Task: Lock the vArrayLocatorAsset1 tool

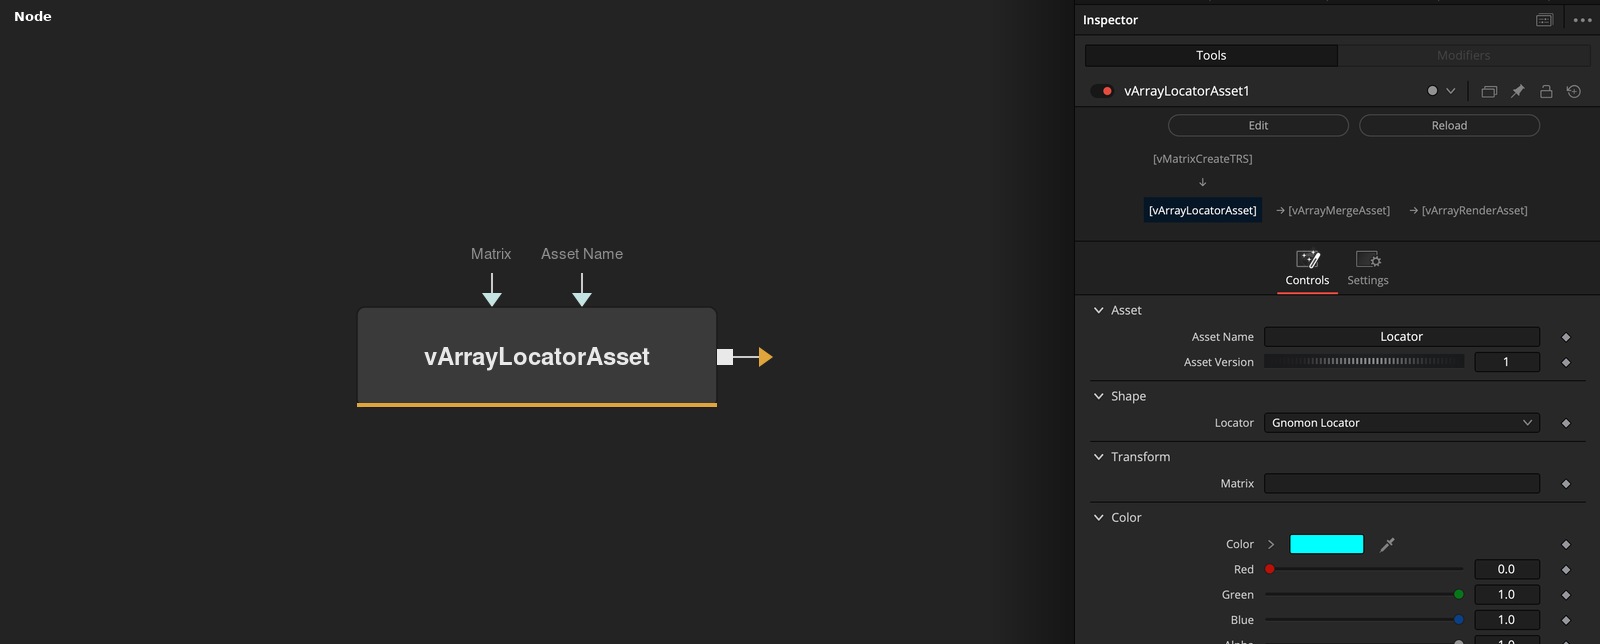Action: 1546,91
